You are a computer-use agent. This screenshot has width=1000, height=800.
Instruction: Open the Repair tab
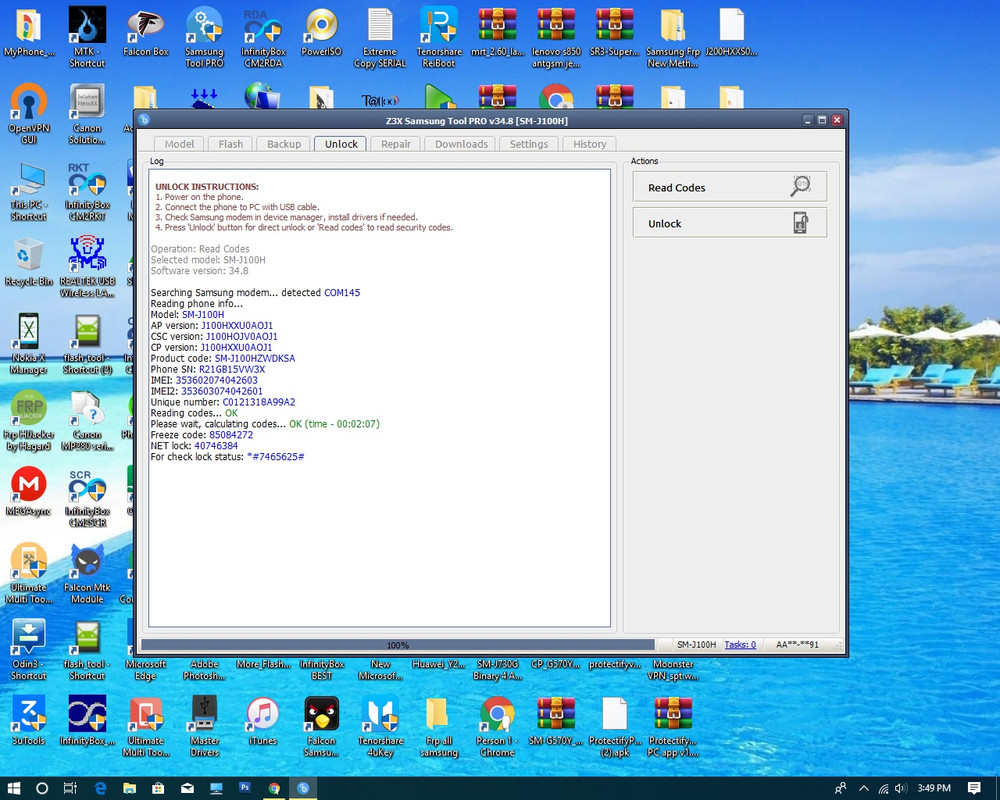(395, 144)
